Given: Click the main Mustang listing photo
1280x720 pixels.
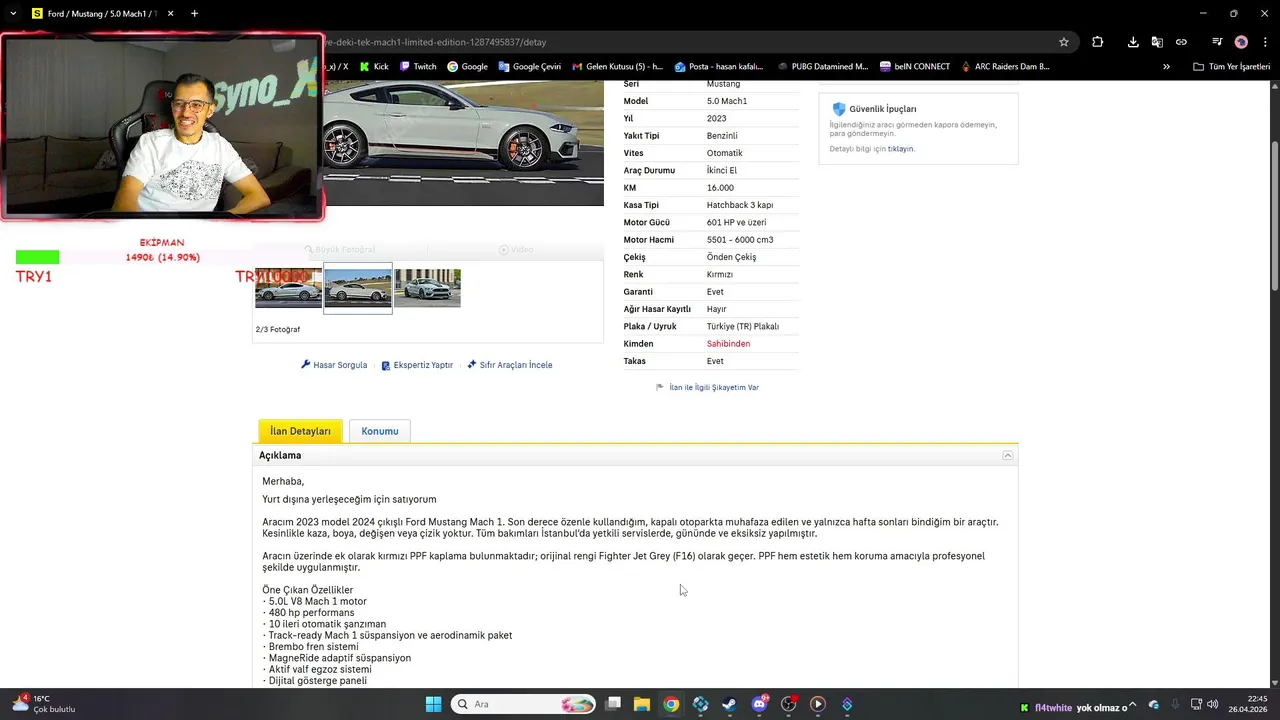Looking at the screenshot, I should pos(462,142).
